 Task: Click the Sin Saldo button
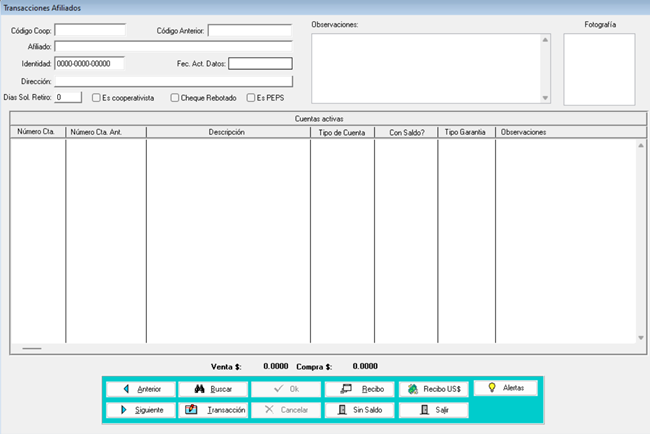pos(360,410)
